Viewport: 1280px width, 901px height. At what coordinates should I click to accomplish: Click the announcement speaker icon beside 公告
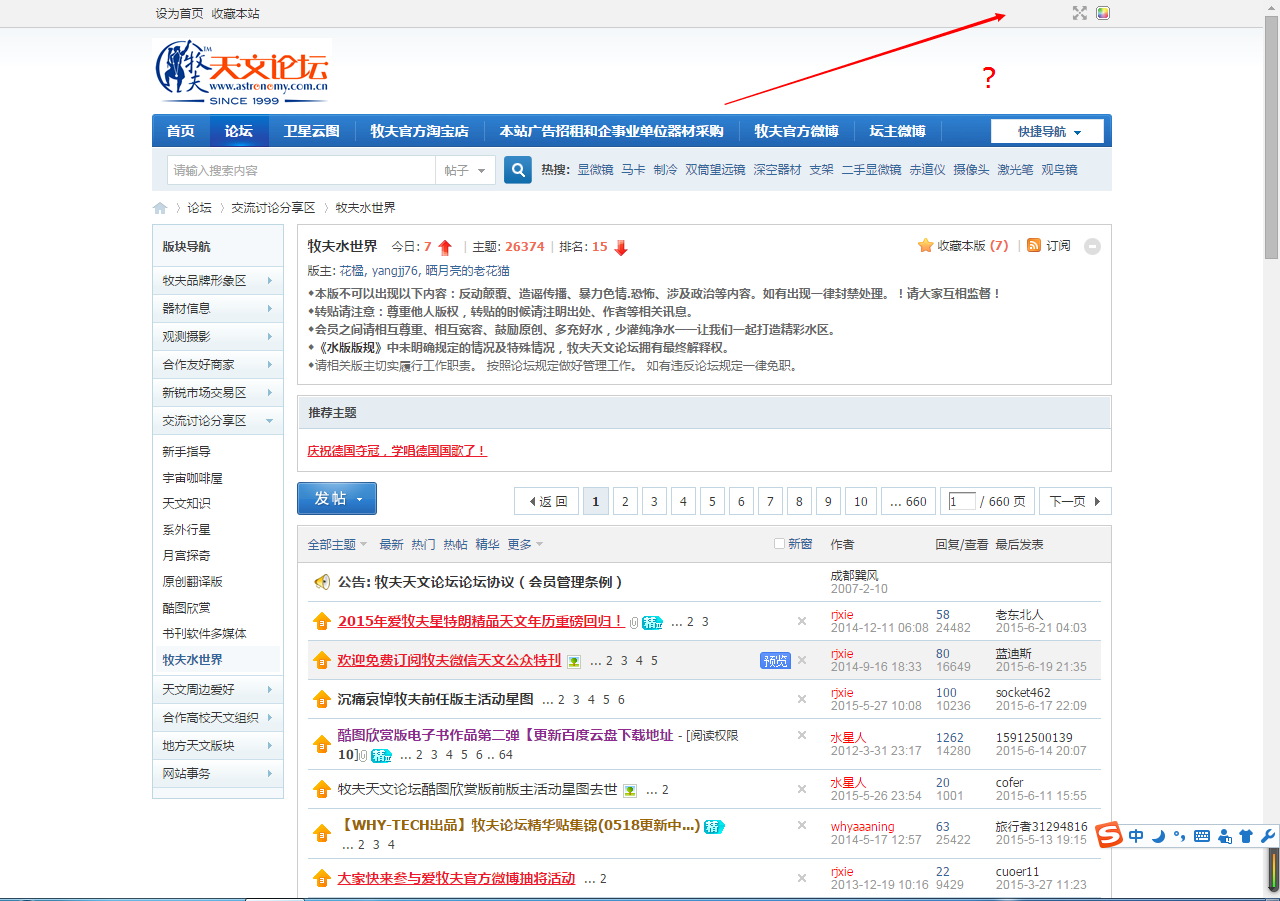tap(322, 581)
